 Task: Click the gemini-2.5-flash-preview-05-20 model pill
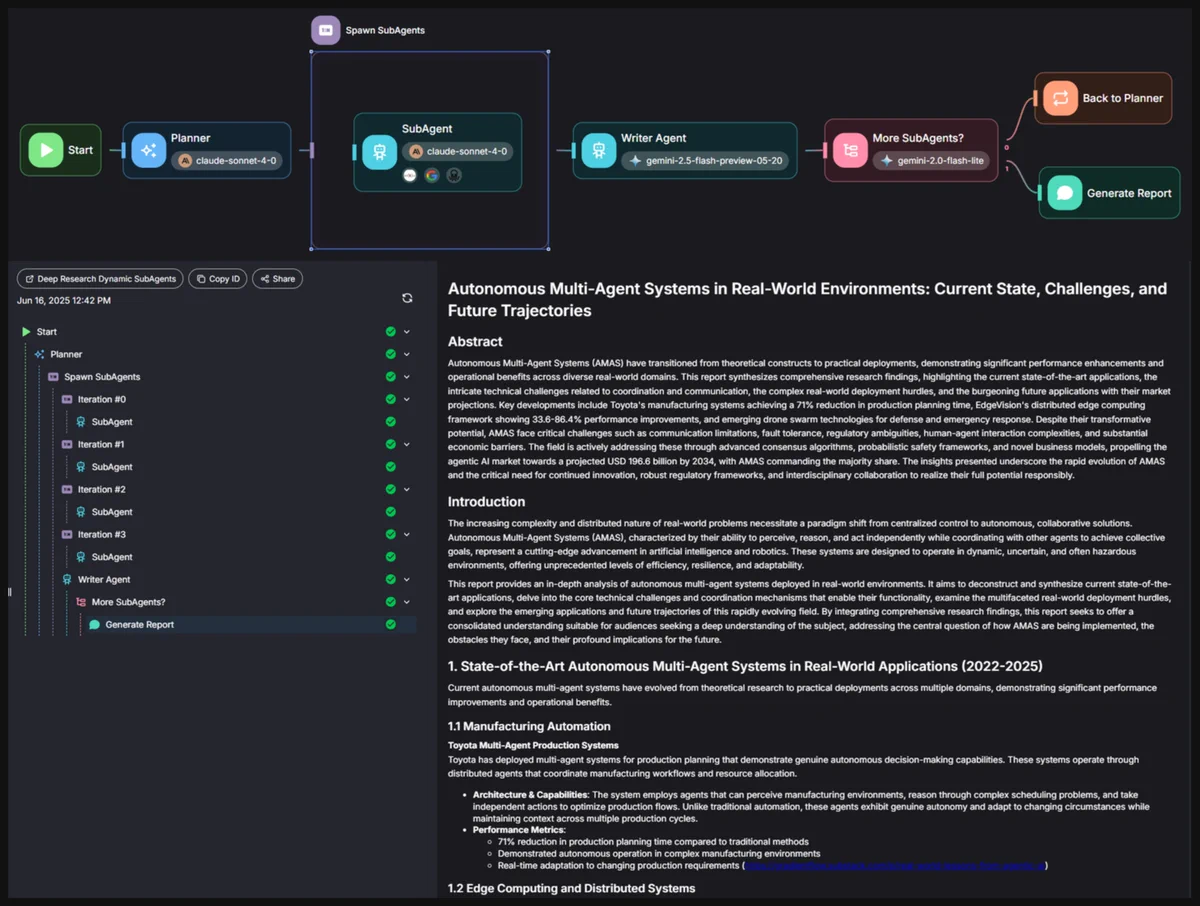pyautogui.click(x=706, y=160)
